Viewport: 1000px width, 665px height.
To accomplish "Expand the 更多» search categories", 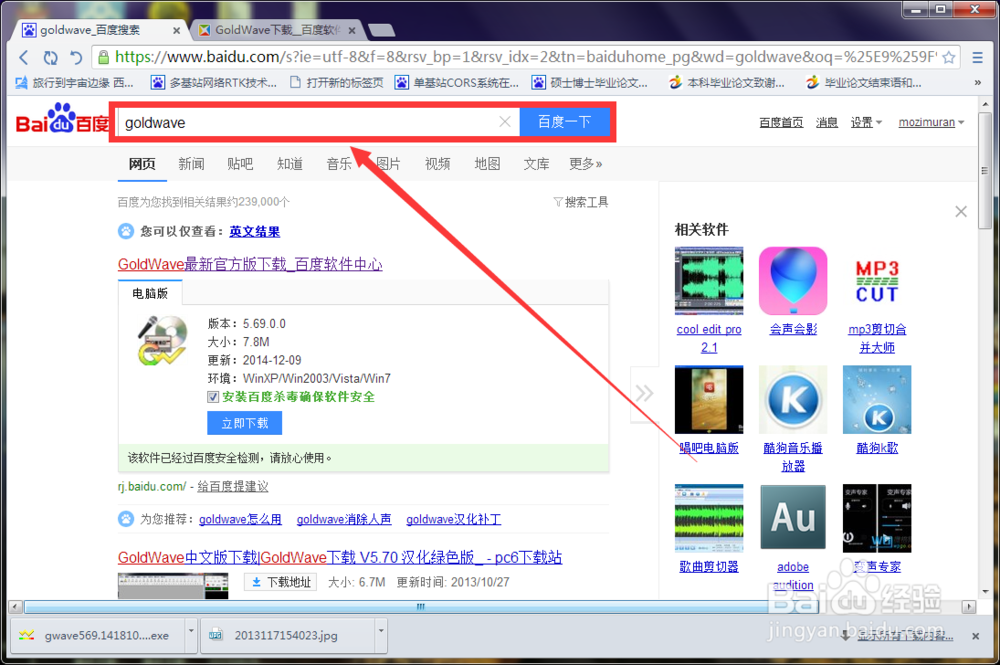I will tap(585, 164).
